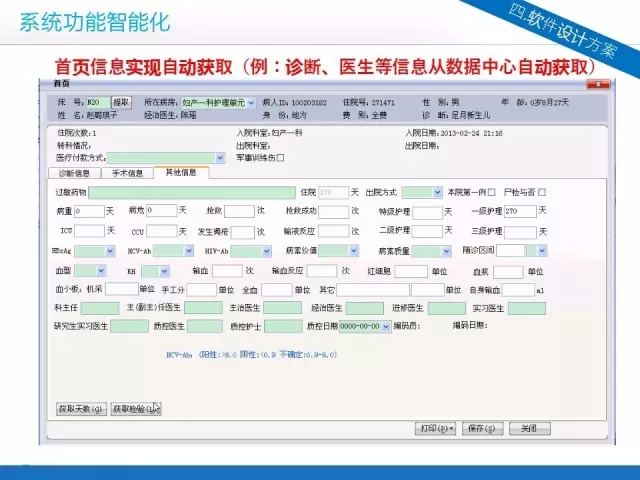Toggle the 军事训练伤 checkbox

pos(280,157)
